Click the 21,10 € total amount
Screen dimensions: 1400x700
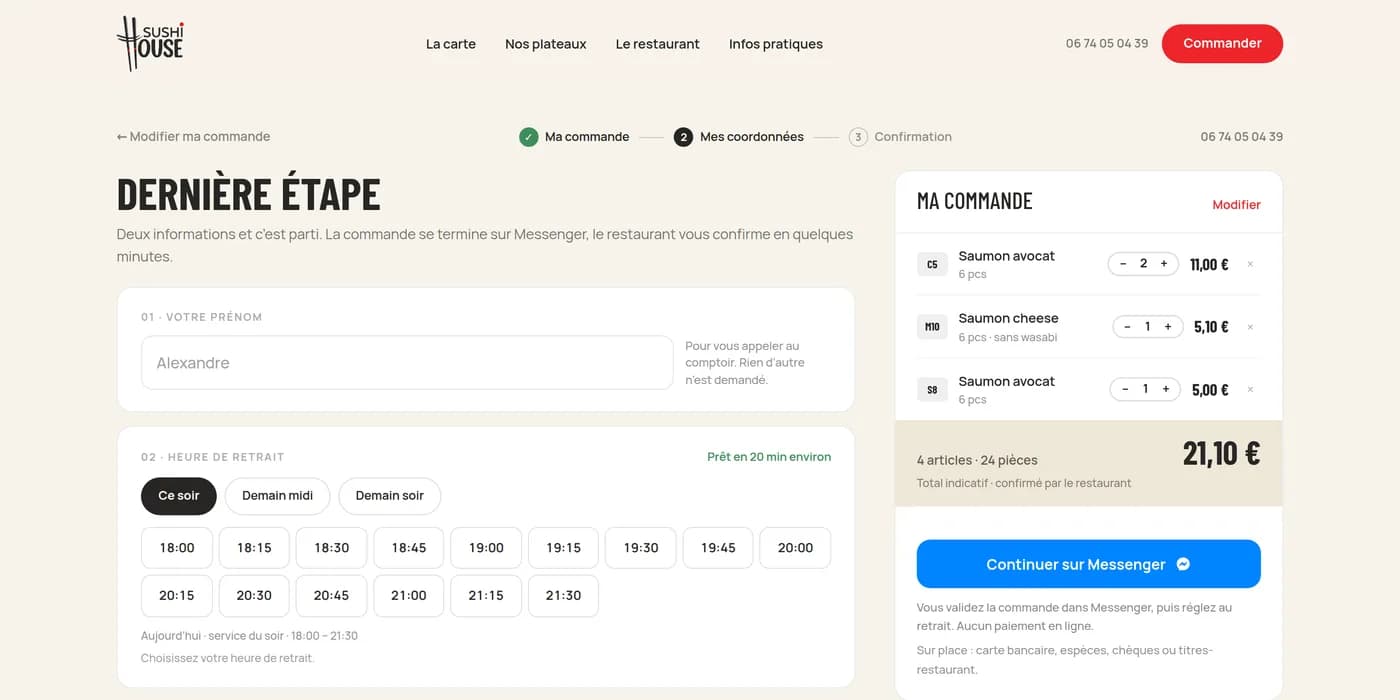click(x=1221, y=453)
